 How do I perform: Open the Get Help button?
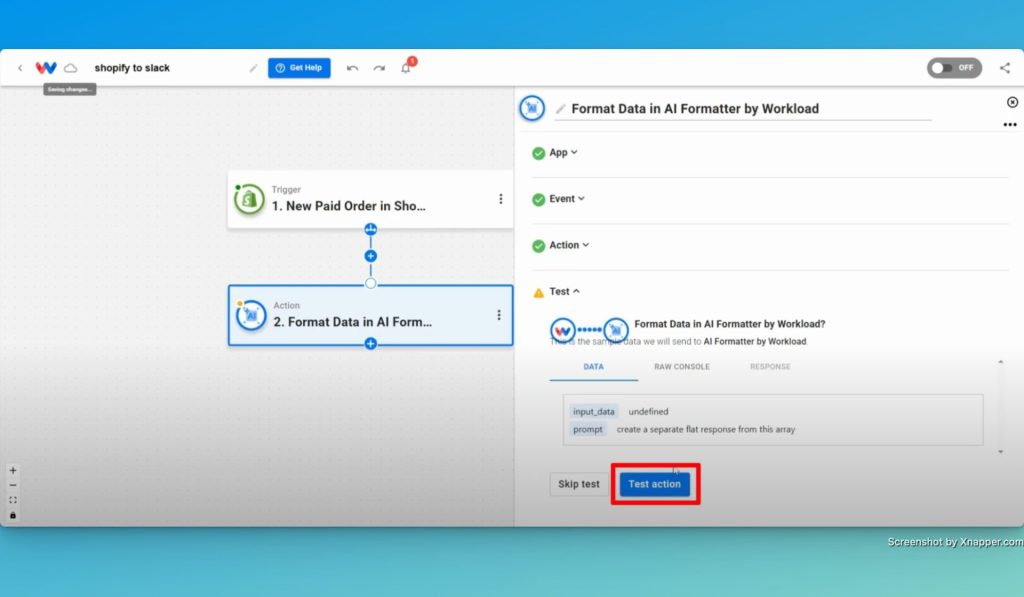pos(299,68)
